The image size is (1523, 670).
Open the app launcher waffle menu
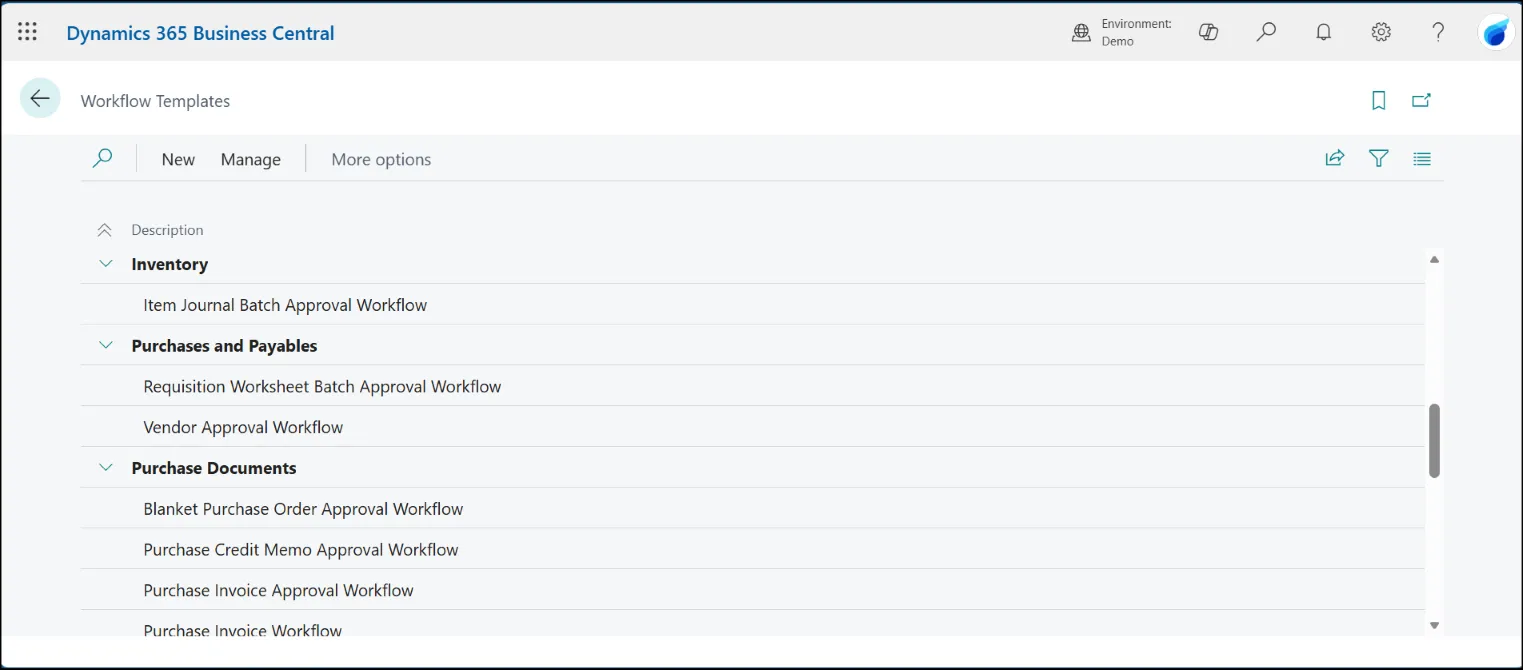click(28, 32)
